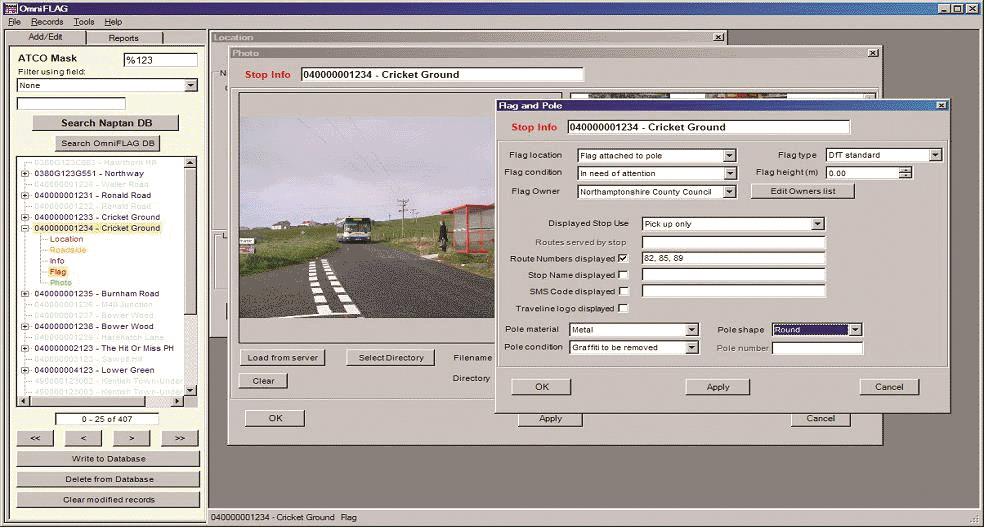Click Edit Owners list button

(x=803, y=191)
